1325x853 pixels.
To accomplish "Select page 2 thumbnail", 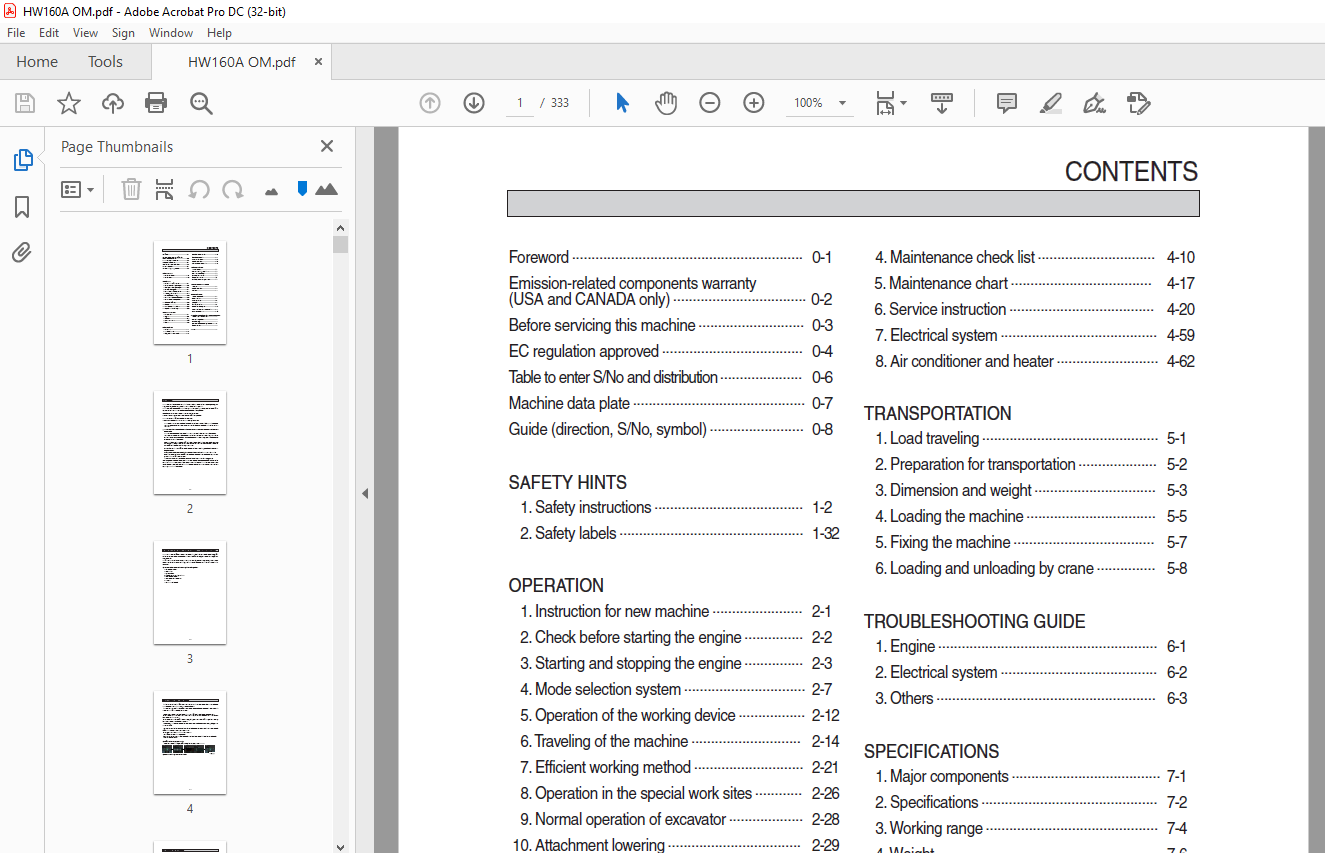I will (x=190, y=442).
